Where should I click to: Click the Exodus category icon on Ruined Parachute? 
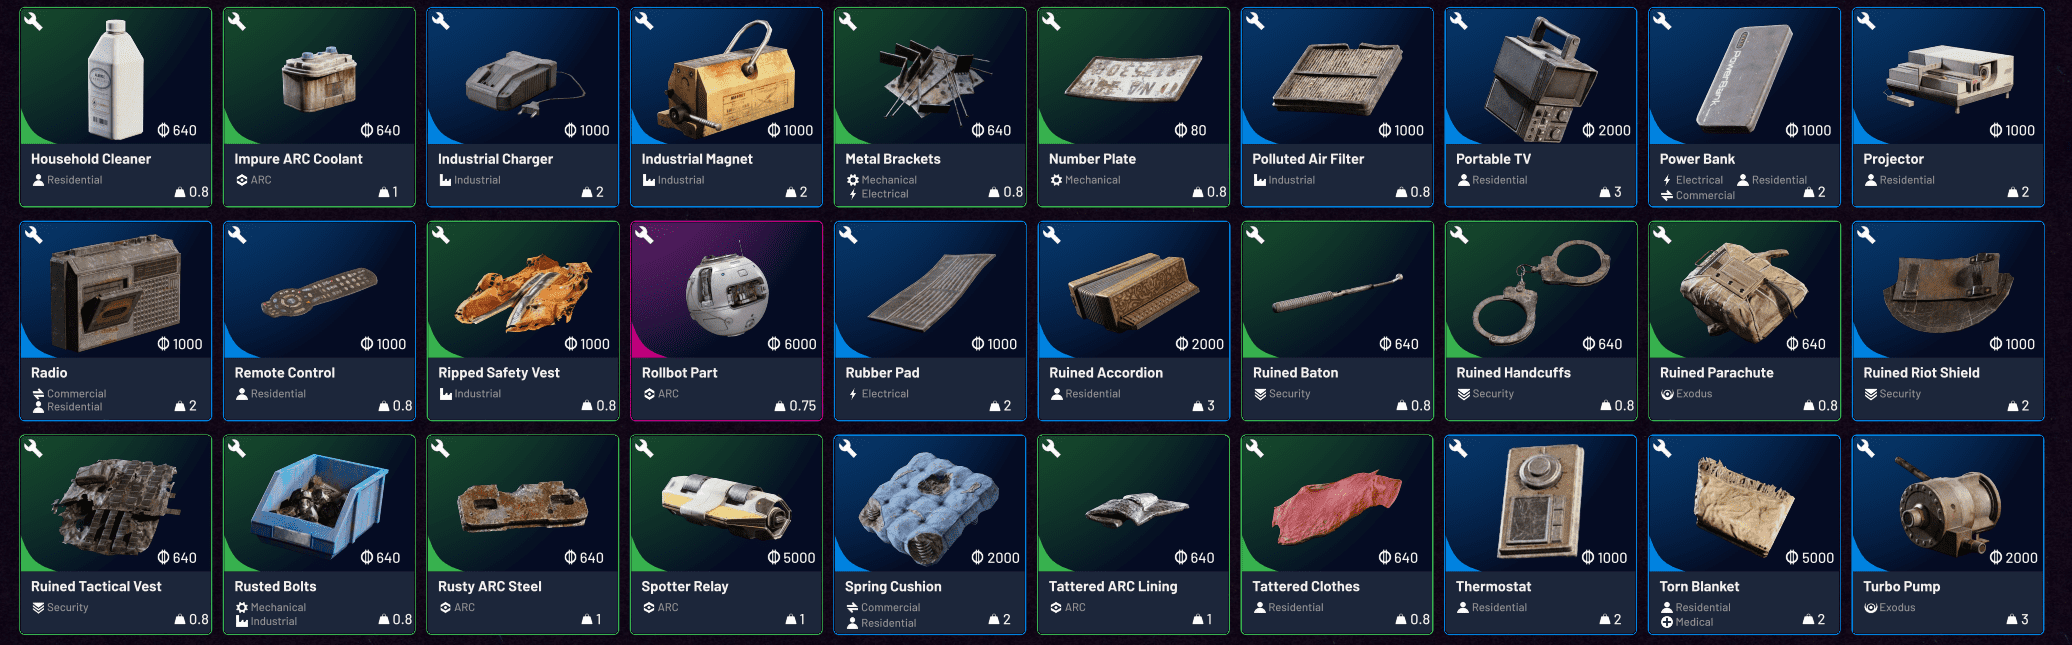coord(1667,394)
